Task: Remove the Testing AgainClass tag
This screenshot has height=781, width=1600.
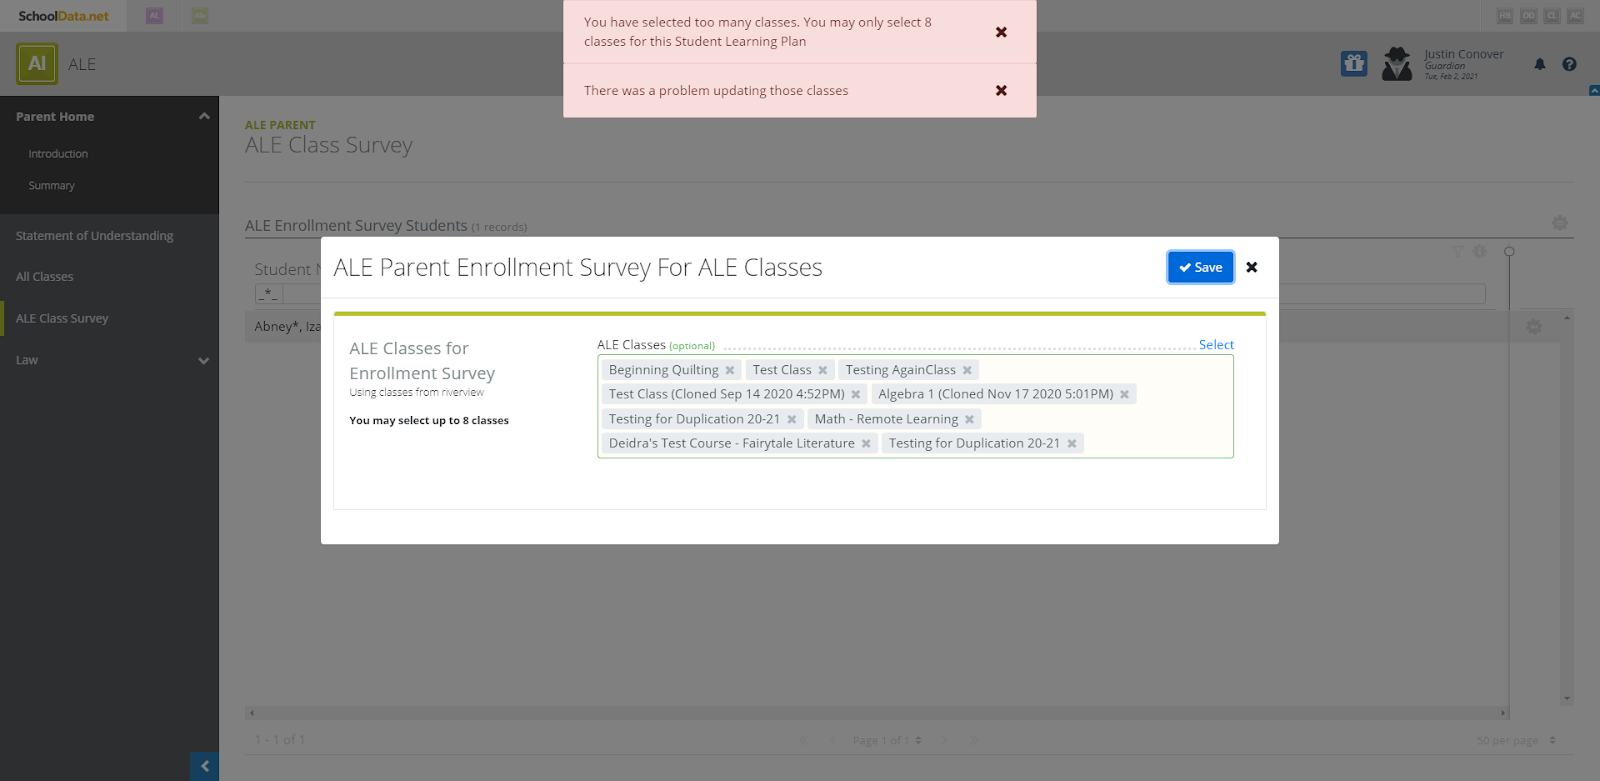Action: tap(967, 370)
